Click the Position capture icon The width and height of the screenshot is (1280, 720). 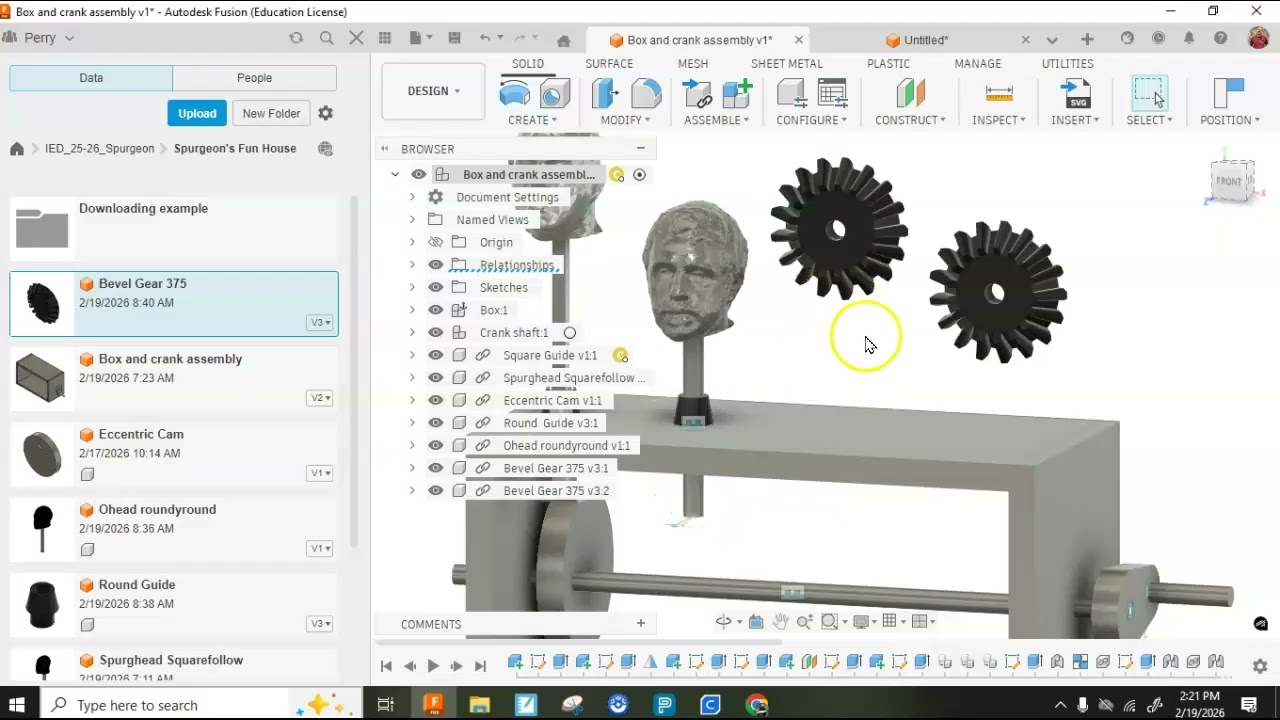tap(1228, 93)
